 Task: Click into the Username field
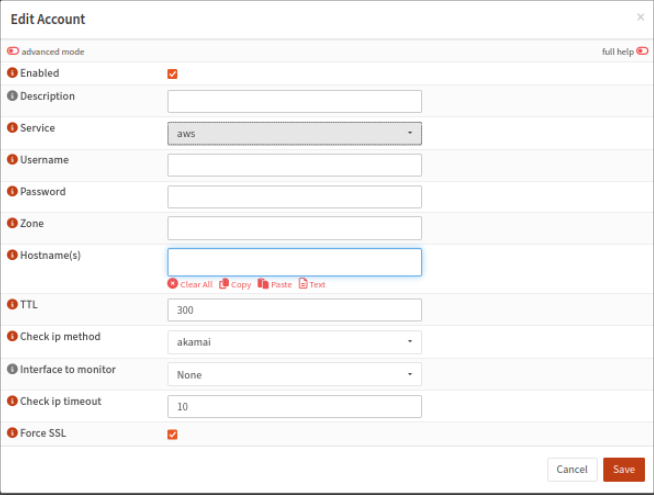[294, 165]
